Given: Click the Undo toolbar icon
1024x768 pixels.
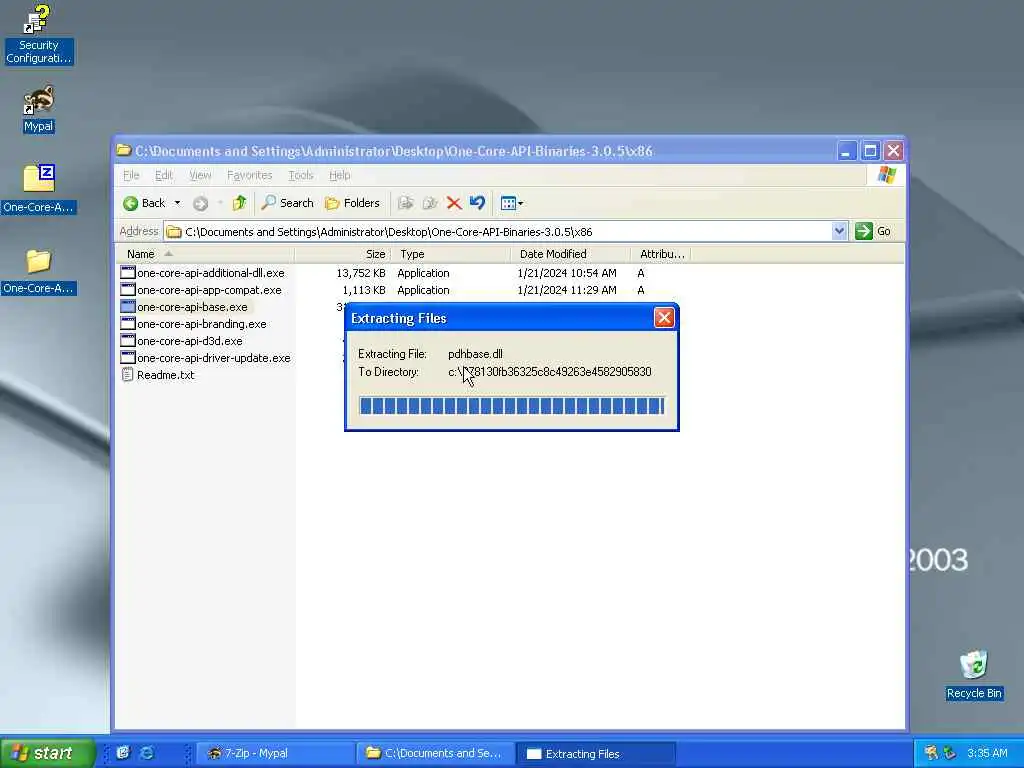Looking at the screenshot, I should coord(477,203).
